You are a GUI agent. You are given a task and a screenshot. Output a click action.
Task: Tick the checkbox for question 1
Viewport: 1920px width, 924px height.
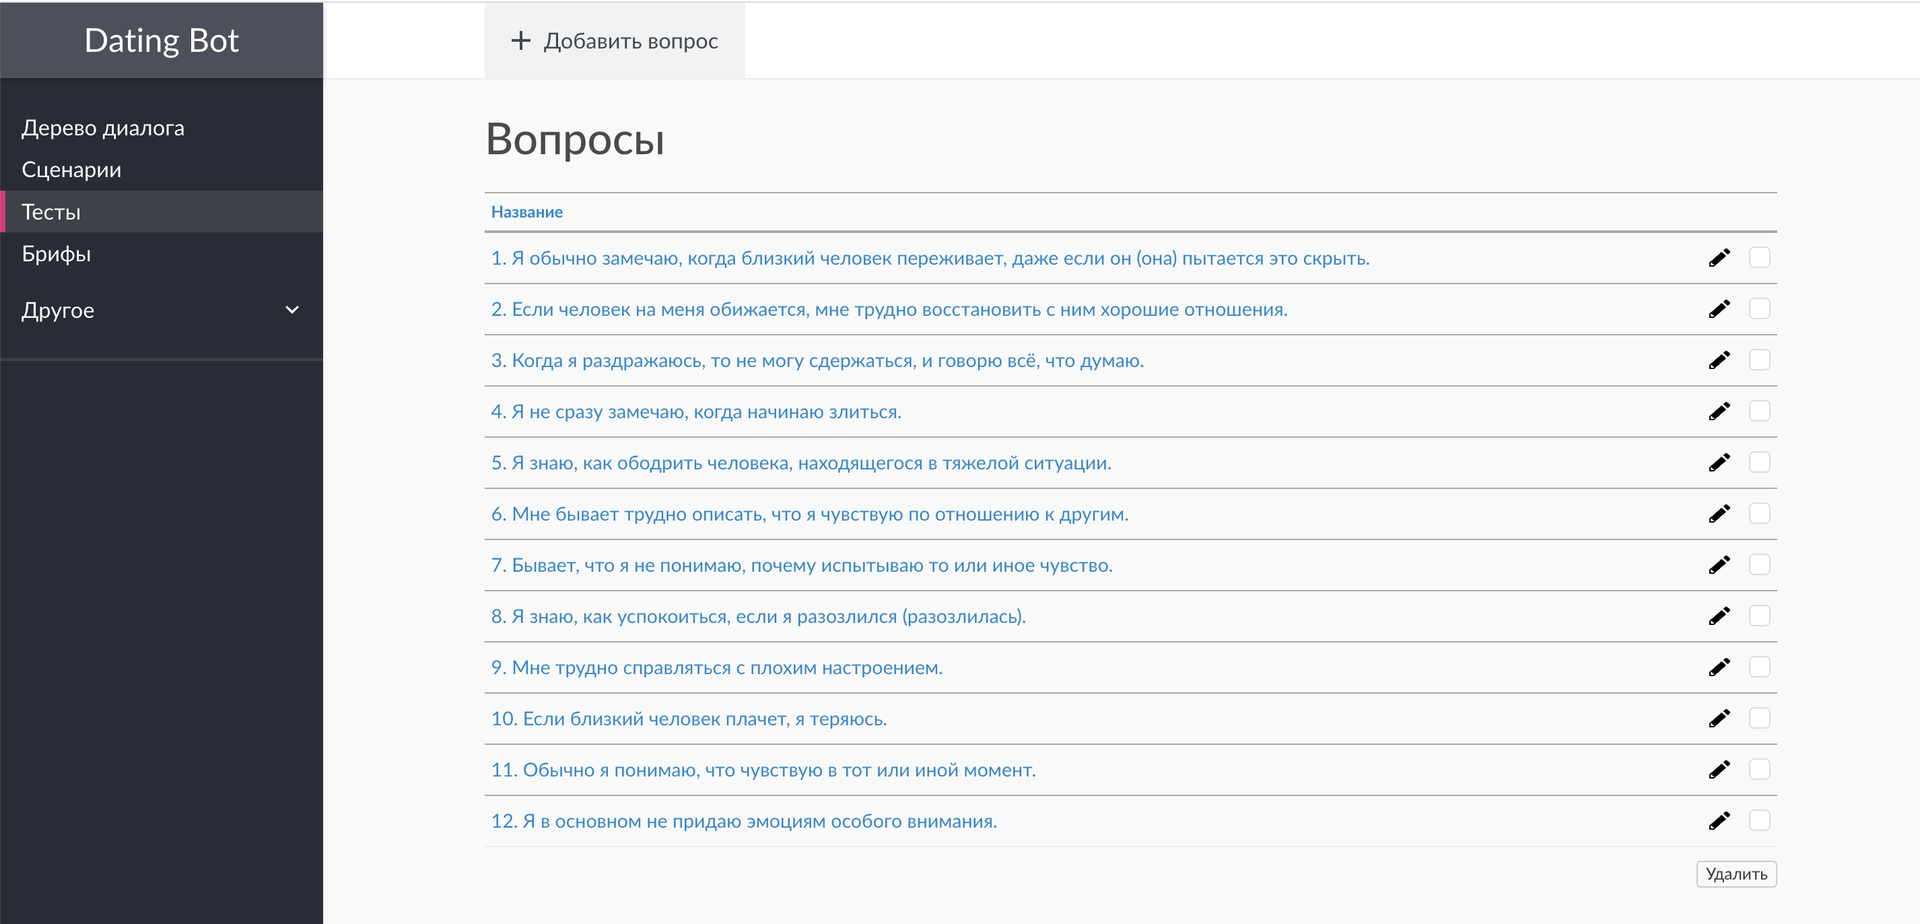coord(1760,258)
